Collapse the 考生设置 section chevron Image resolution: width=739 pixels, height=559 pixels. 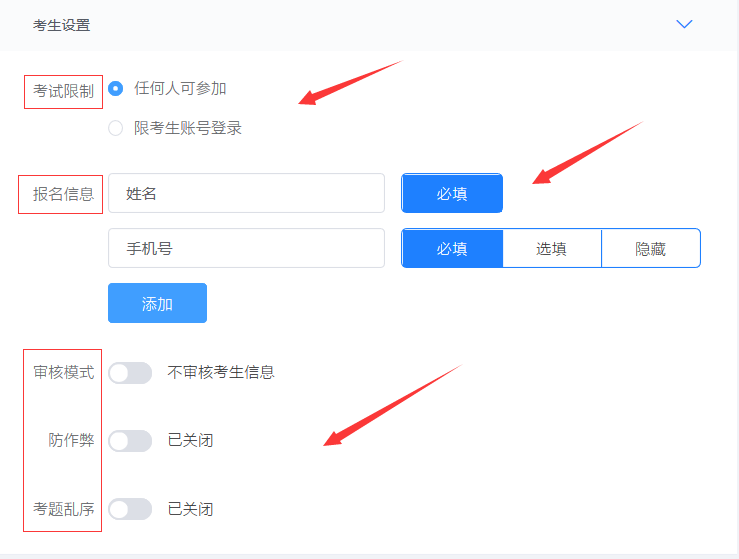point(684,24)
